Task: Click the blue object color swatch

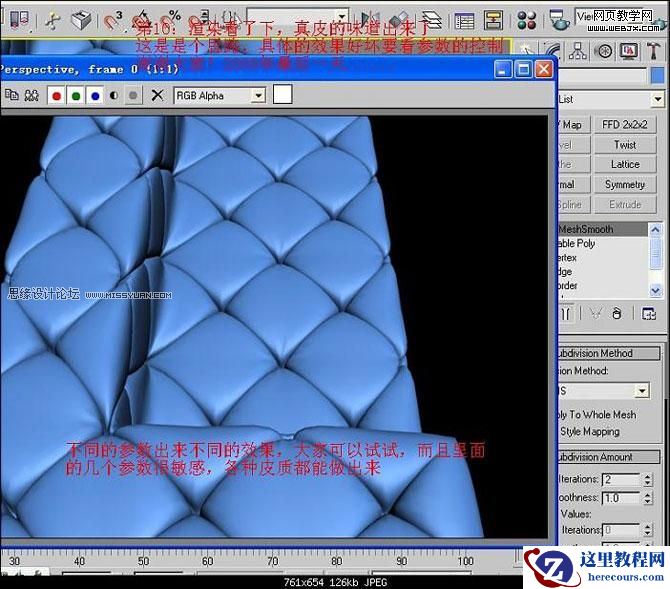Action: tap(658, 77)
